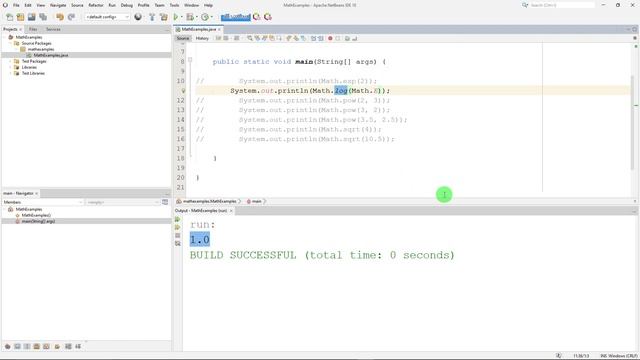Click the second profiler icon after memory bar
Image resolution: width=640 pixels, height=360 pixels.
[268, 17]
